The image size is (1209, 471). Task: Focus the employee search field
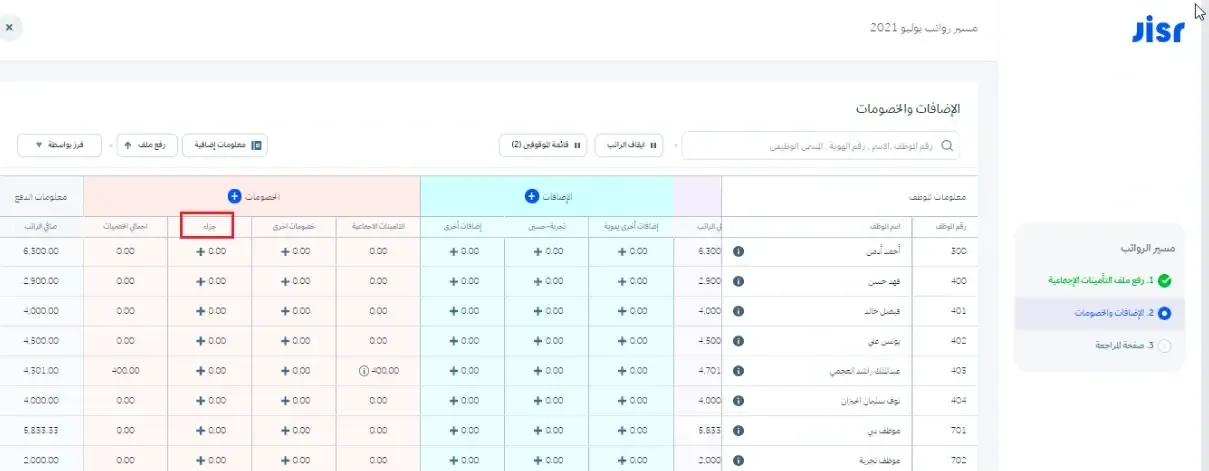pos(820,146)
